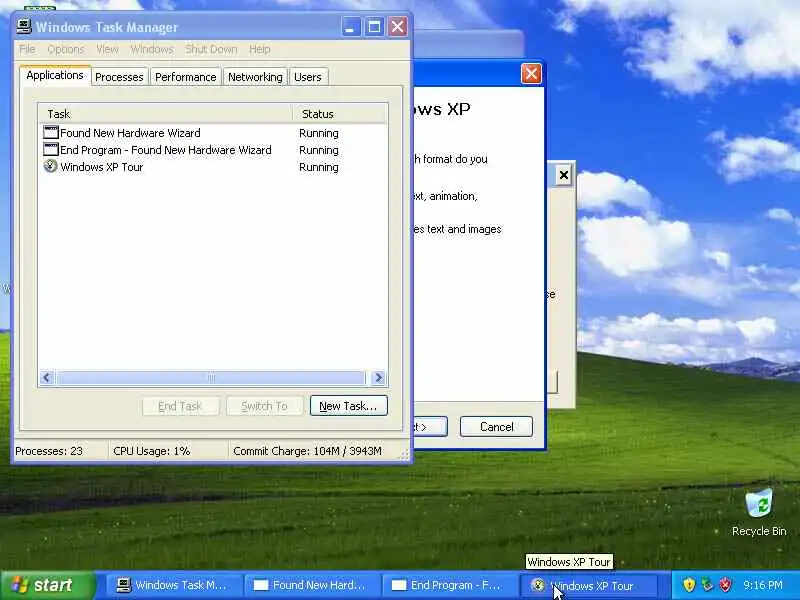
Task: Select the Windows XP Tour task row
Action: 102,167
